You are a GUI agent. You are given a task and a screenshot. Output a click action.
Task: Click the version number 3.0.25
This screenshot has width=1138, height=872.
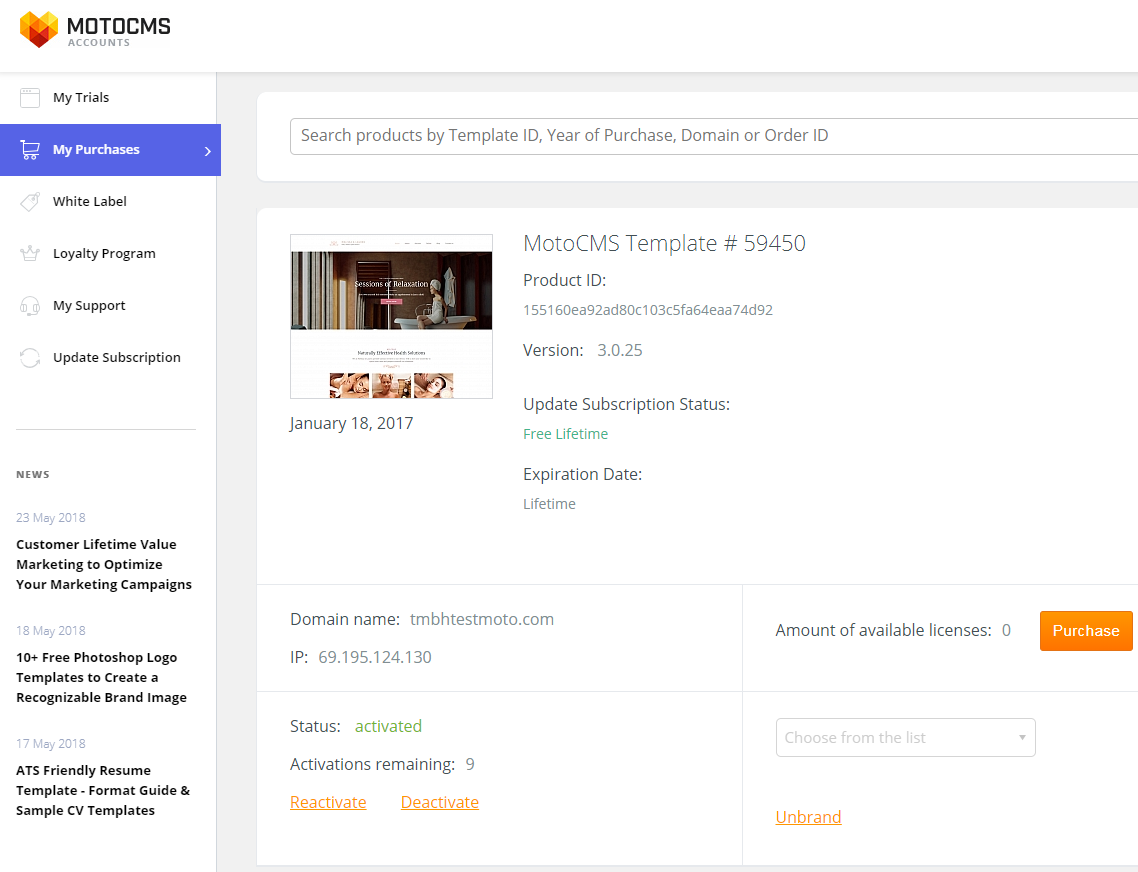(620, 350)
